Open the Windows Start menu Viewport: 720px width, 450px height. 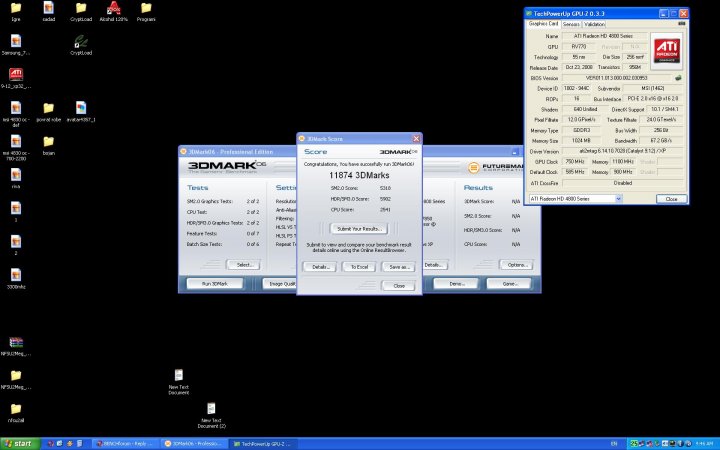[x=21, y=444]
